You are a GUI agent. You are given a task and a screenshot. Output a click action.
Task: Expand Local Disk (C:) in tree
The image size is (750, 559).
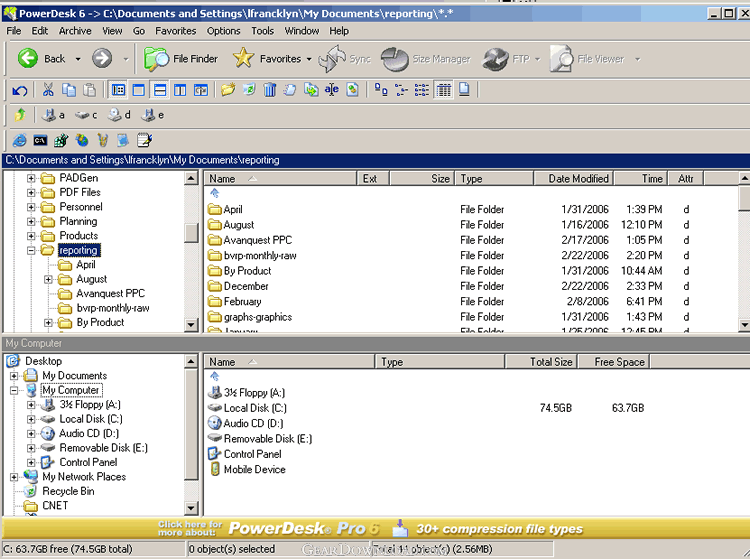pyautogui.click(x=31, y=419)
